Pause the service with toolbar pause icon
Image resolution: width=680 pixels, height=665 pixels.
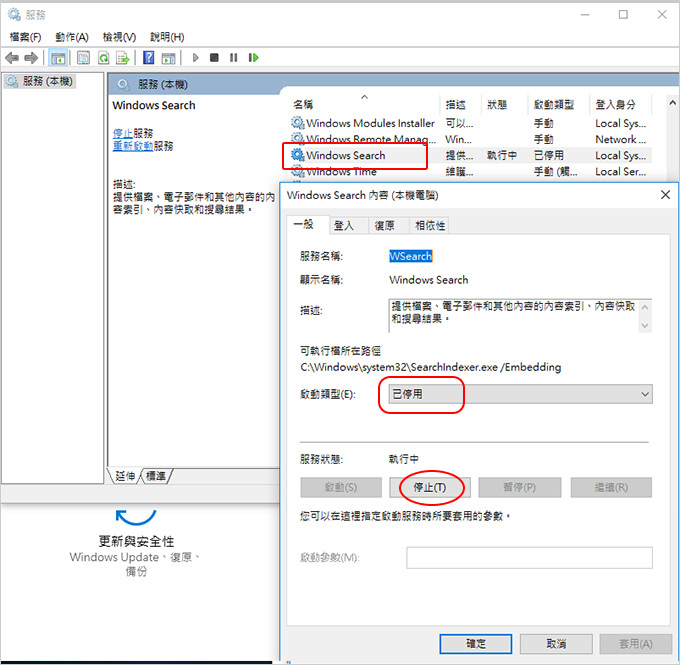point(233,58)
